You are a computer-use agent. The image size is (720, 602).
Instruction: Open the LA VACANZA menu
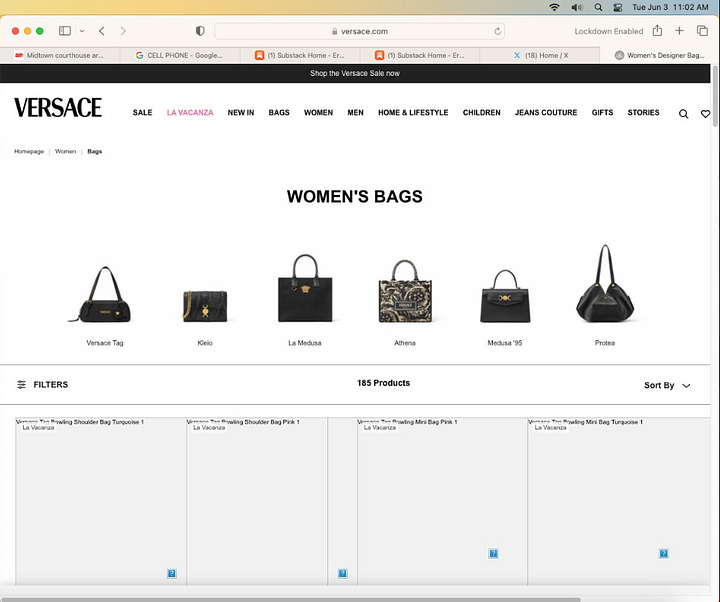(x=190, y=113)
